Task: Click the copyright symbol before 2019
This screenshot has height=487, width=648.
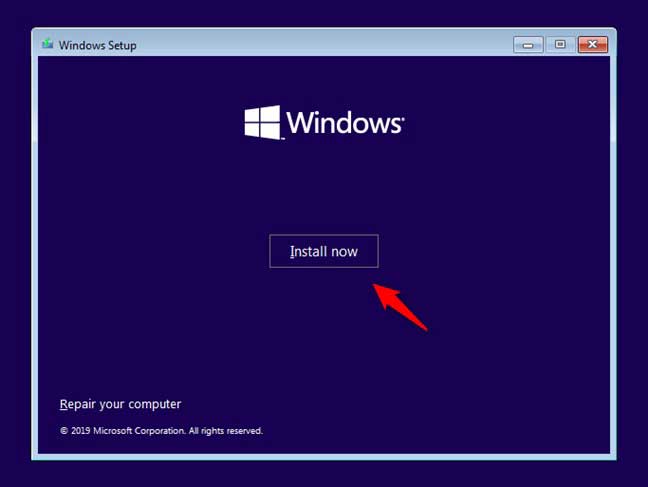Action: (x=64, y=431)
